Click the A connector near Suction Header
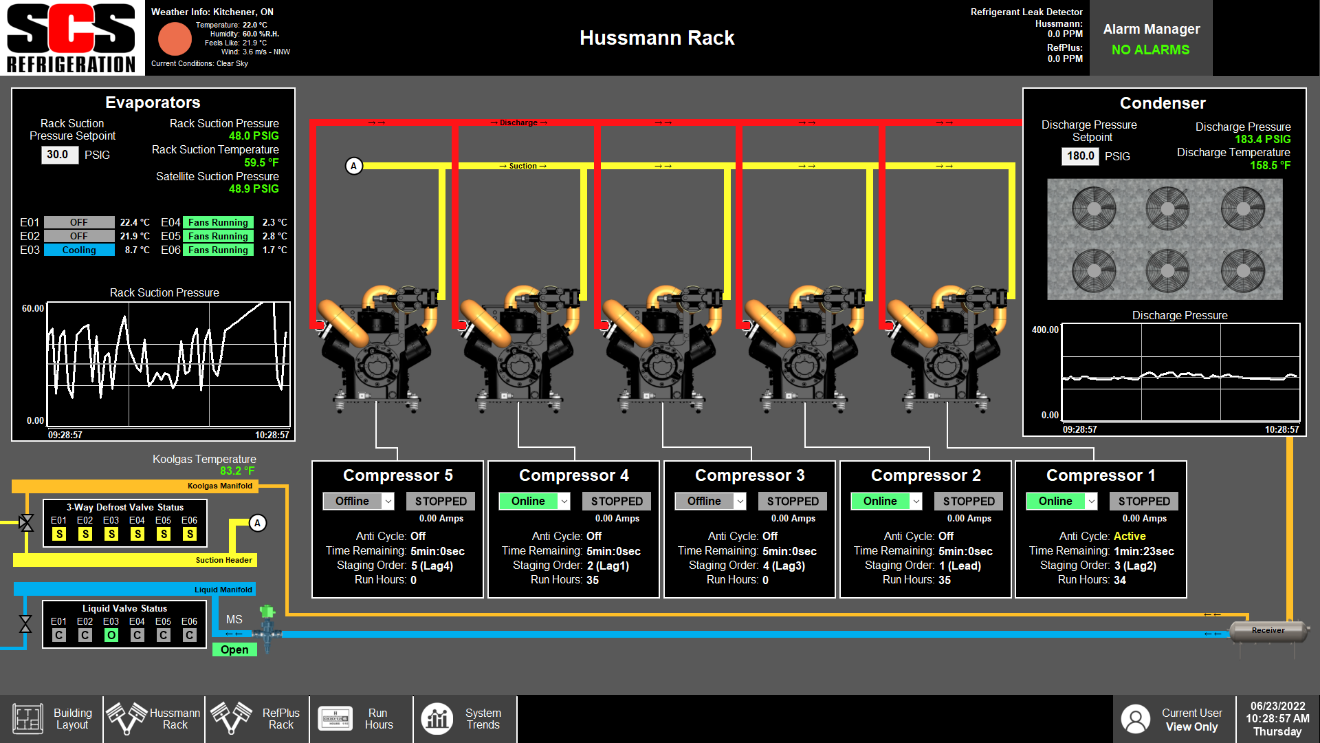Viewport: 1320px width, 743px height. (257, 522)
